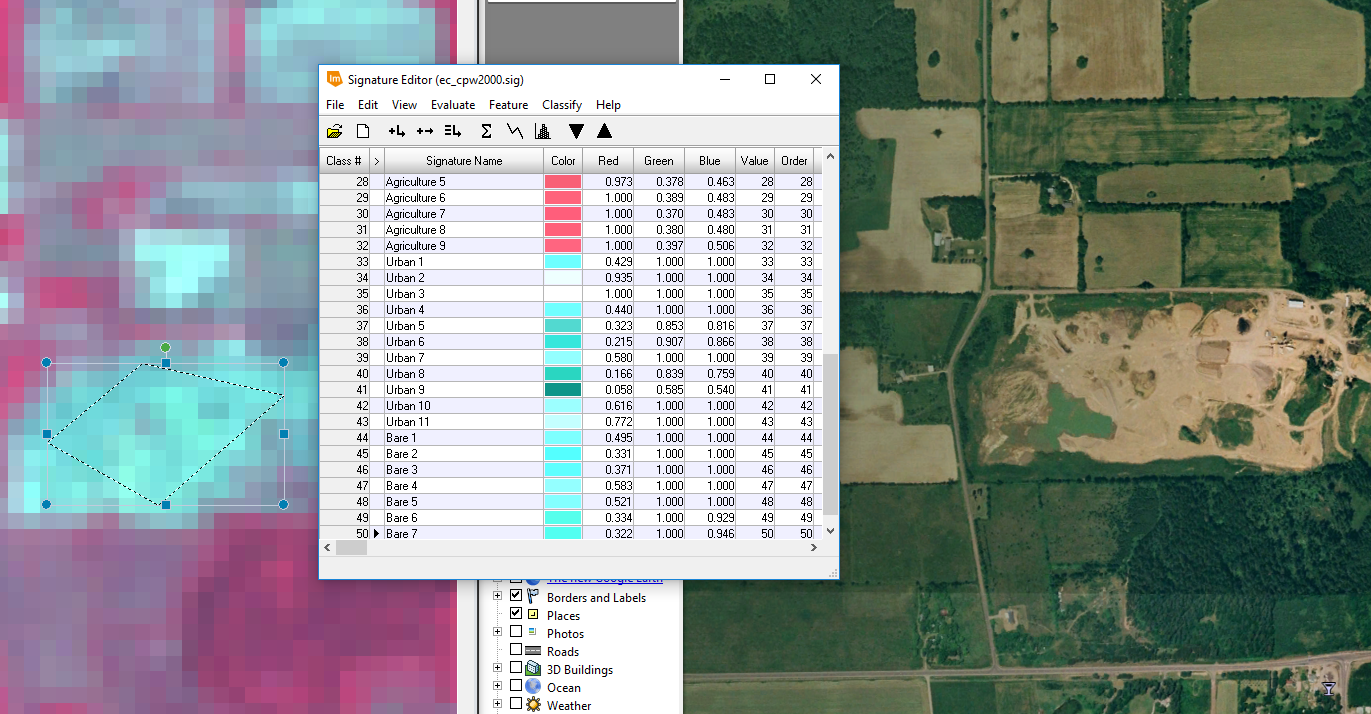The height and width of the screenshot is (714, 1371).
Task: Enable the Roads layer in Google Earth
Action: click(517, 651)
